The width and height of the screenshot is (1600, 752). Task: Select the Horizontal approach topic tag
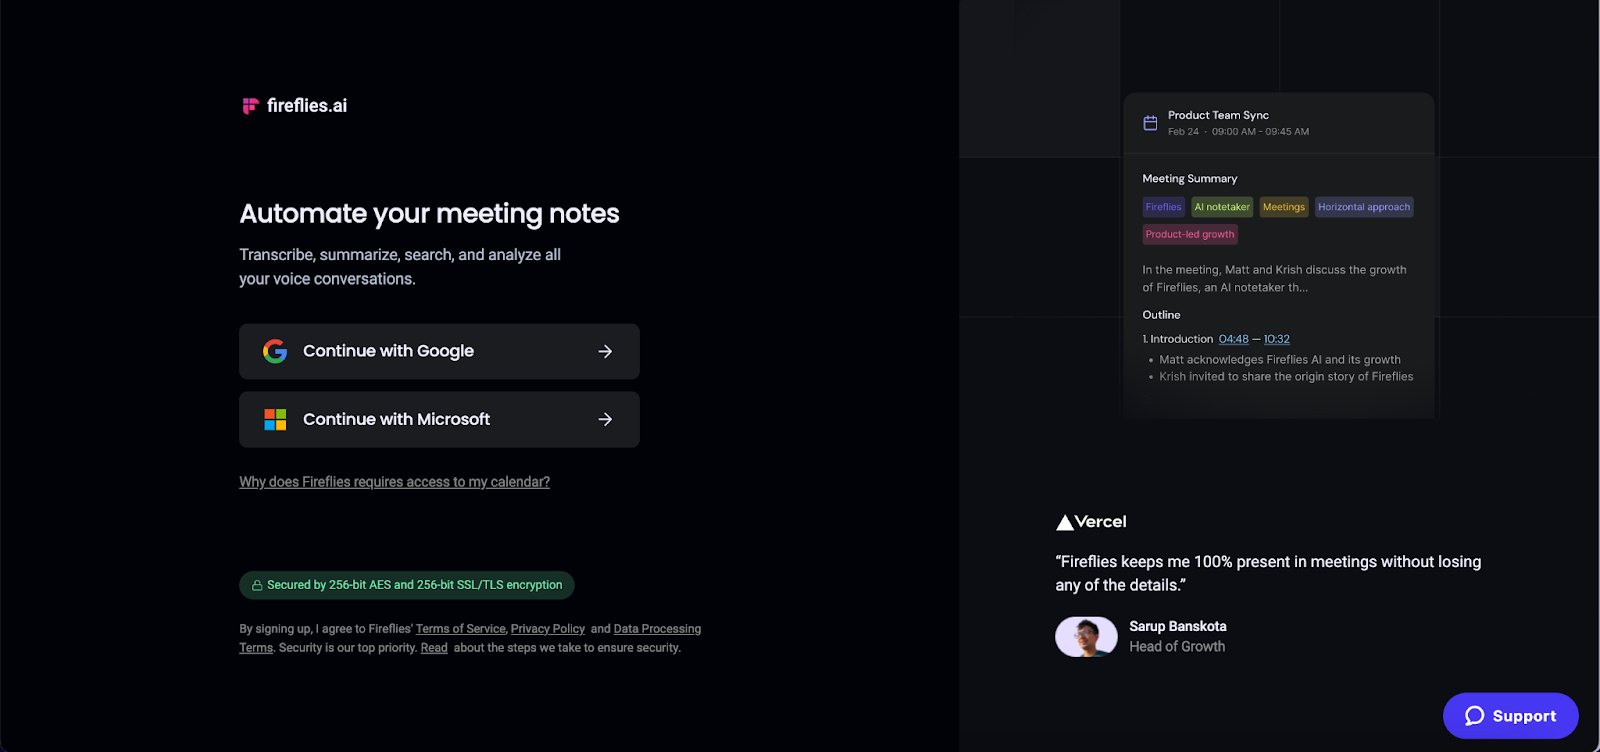[1364, 207]
